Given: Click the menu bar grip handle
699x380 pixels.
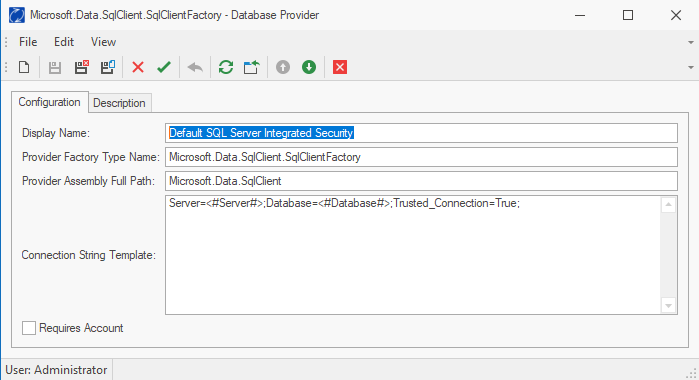Looking at the screenshot, I should pyautogui.click(x=6, y=42).
